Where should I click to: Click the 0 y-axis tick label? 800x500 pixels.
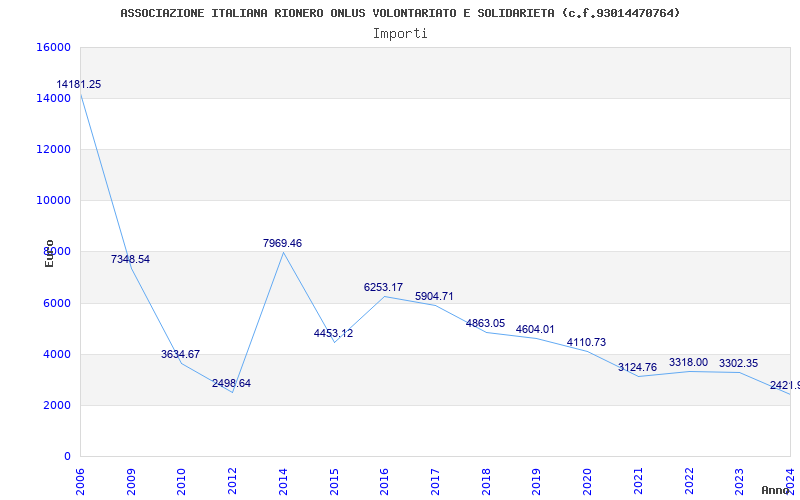point(67,457)
